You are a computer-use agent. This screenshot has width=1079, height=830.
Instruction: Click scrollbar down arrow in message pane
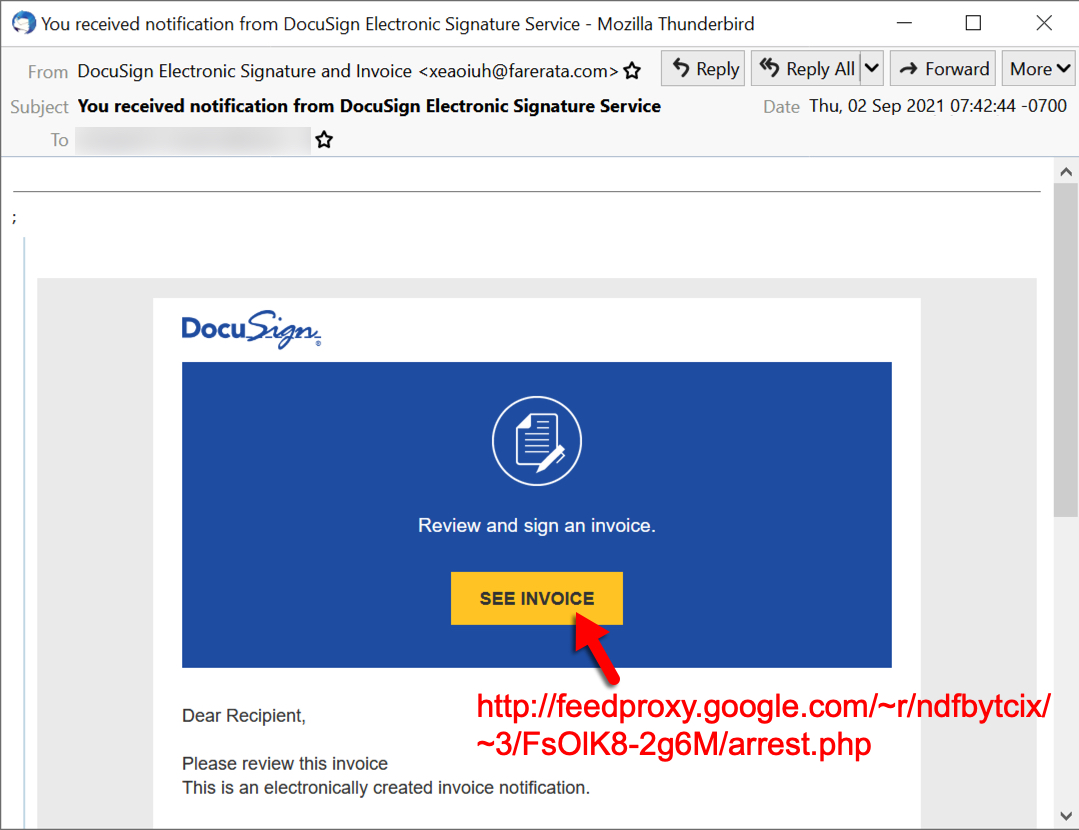point(1066,816)
